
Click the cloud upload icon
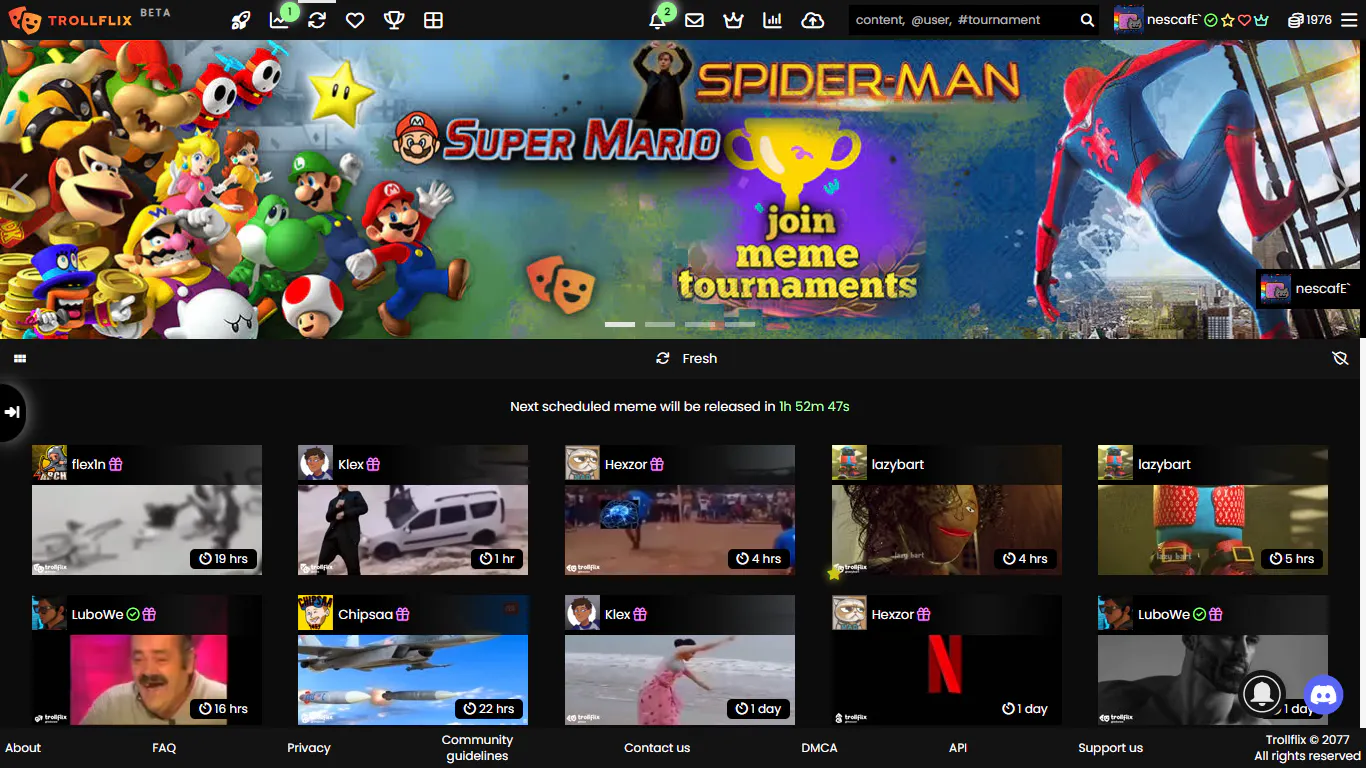[x=813, y=20]
